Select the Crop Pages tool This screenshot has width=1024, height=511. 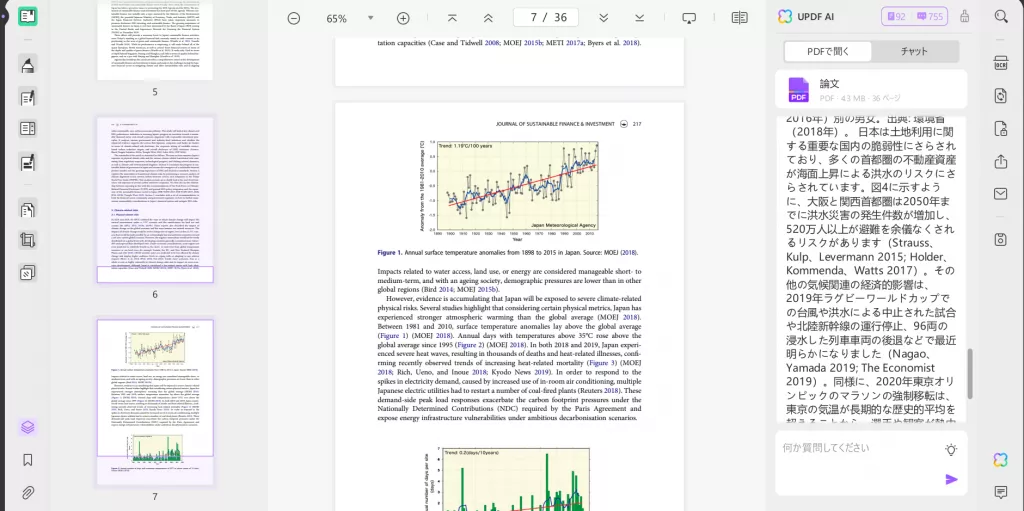click(28, 240)
